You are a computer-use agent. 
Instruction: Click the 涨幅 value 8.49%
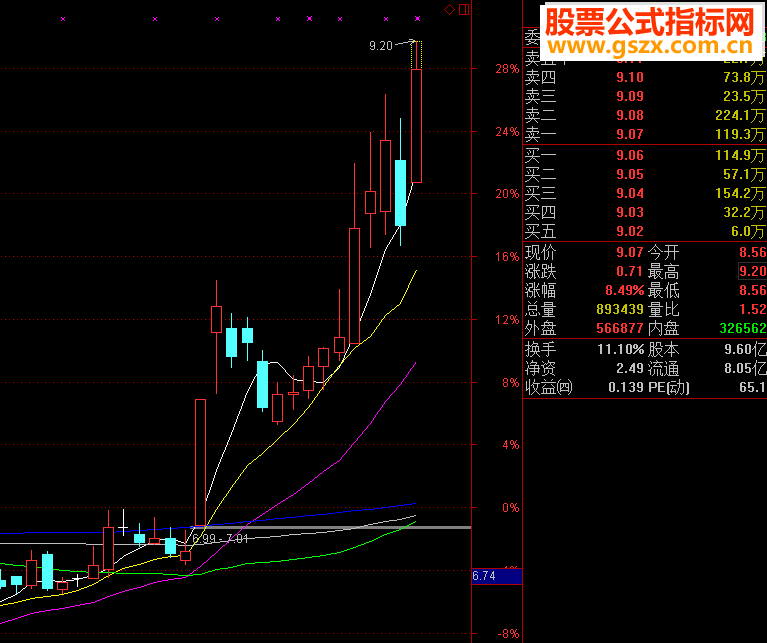[625, 290]
